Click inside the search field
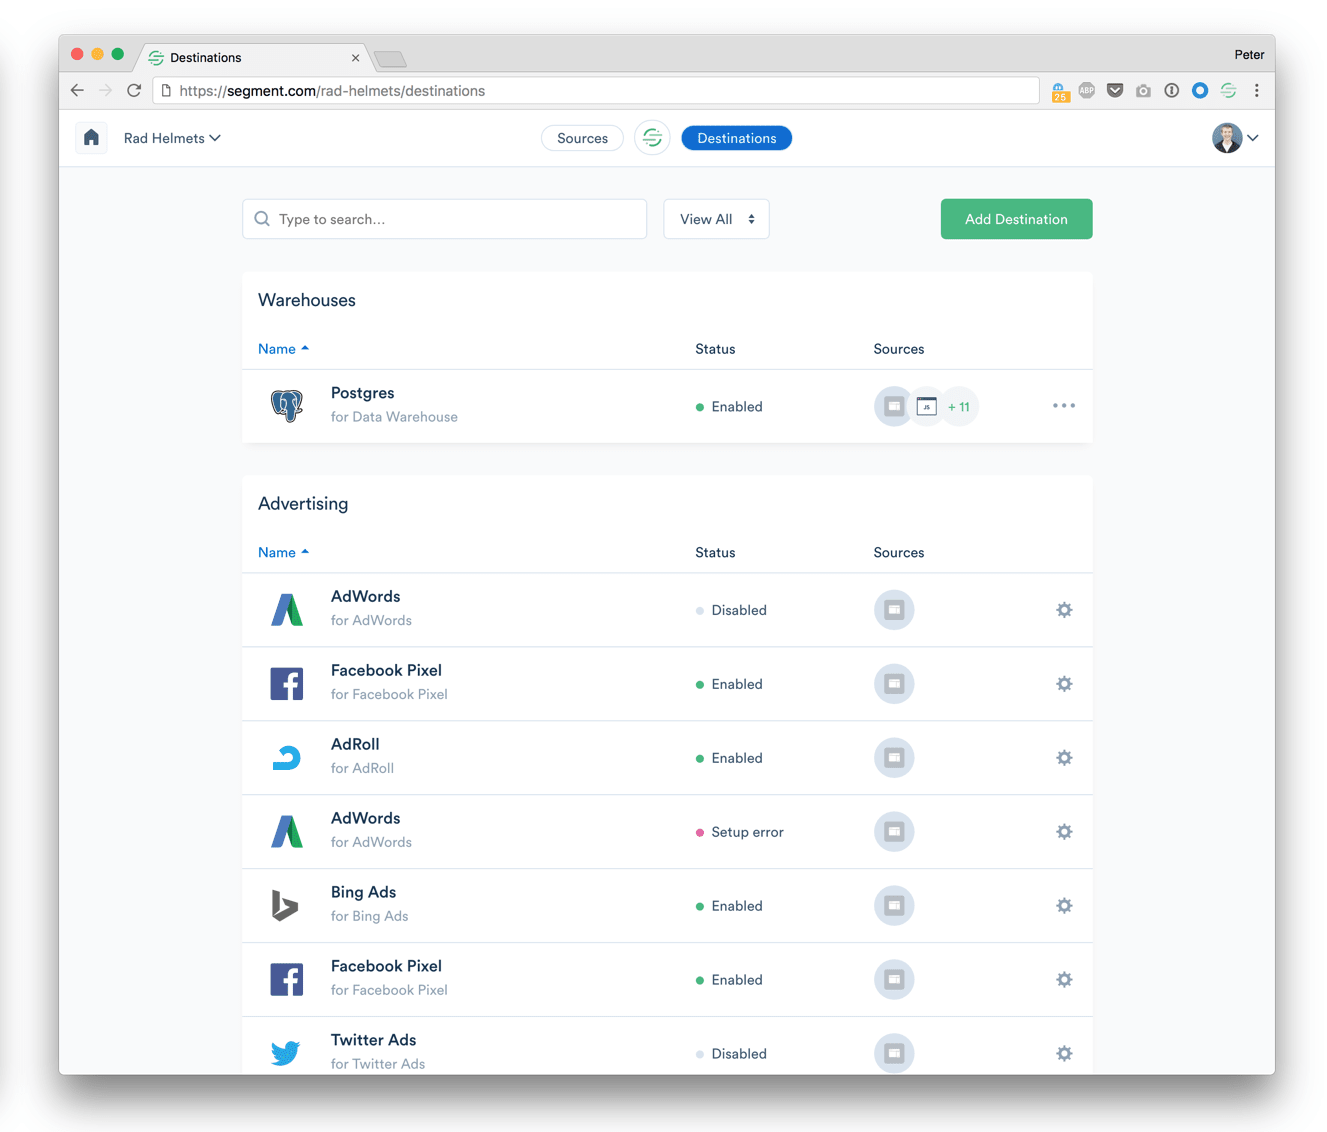The width and height of the screenshot is (1327, 1132). (x=444, y=218)
